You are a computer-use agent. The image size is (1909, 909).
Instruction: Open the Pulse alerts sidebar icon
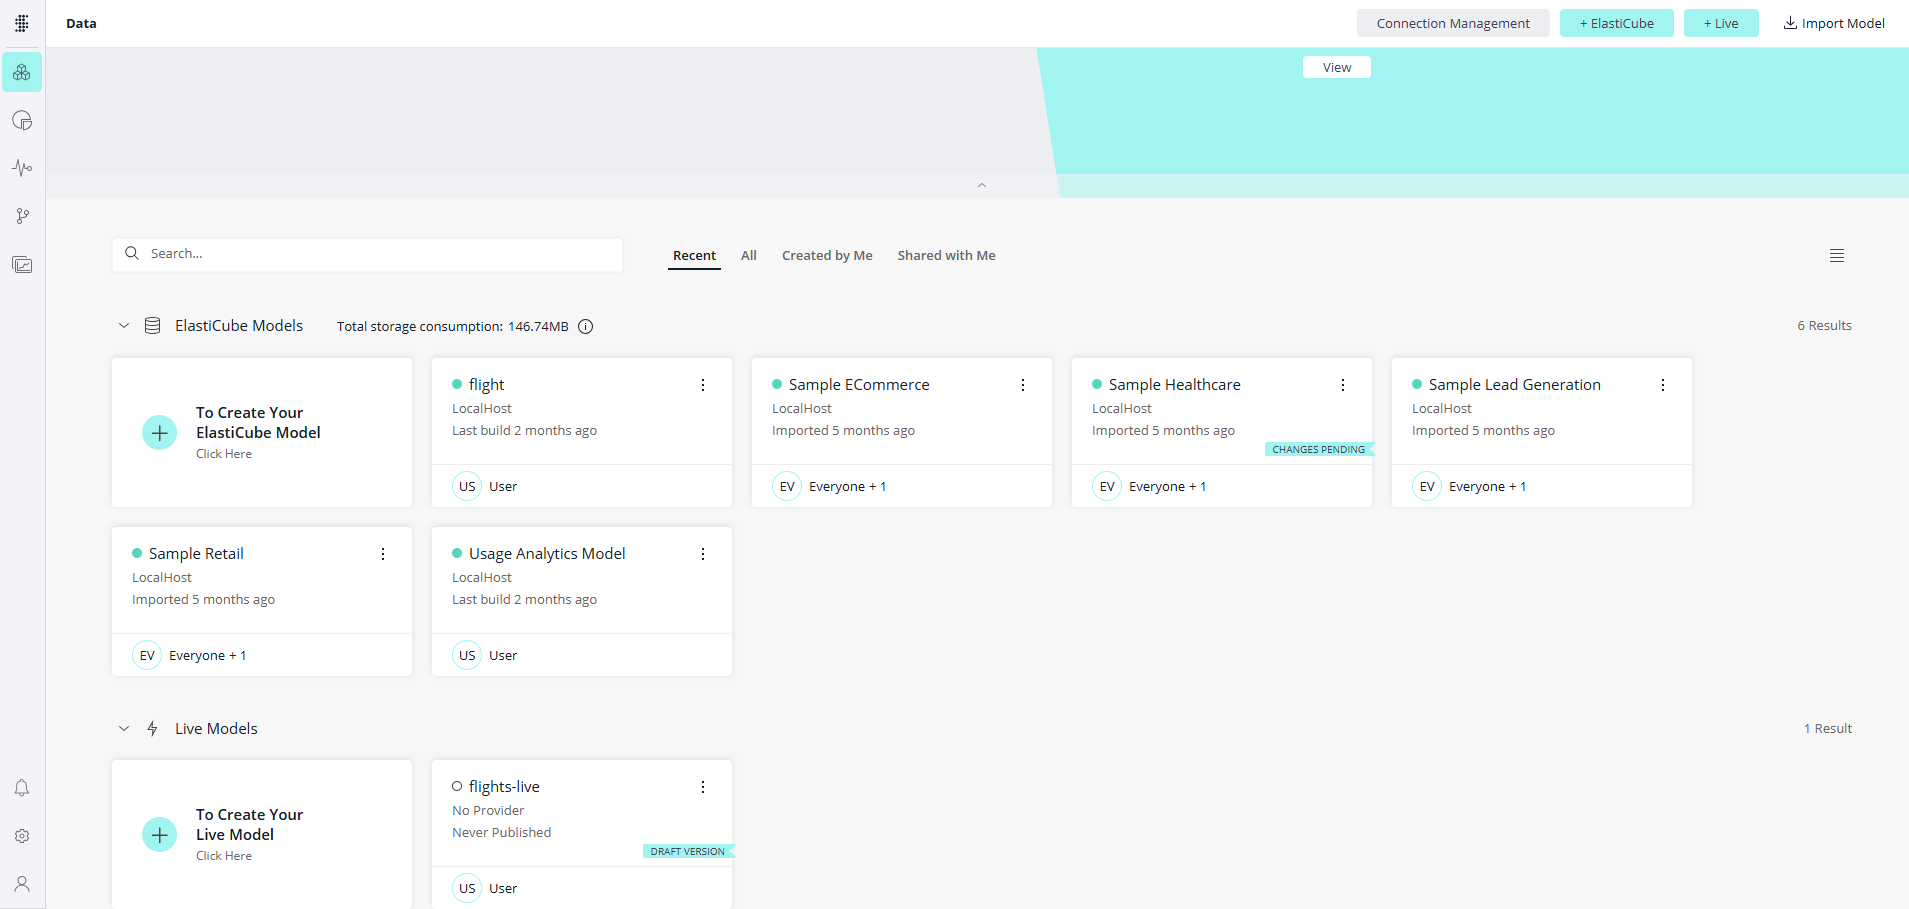coord(22,168)
